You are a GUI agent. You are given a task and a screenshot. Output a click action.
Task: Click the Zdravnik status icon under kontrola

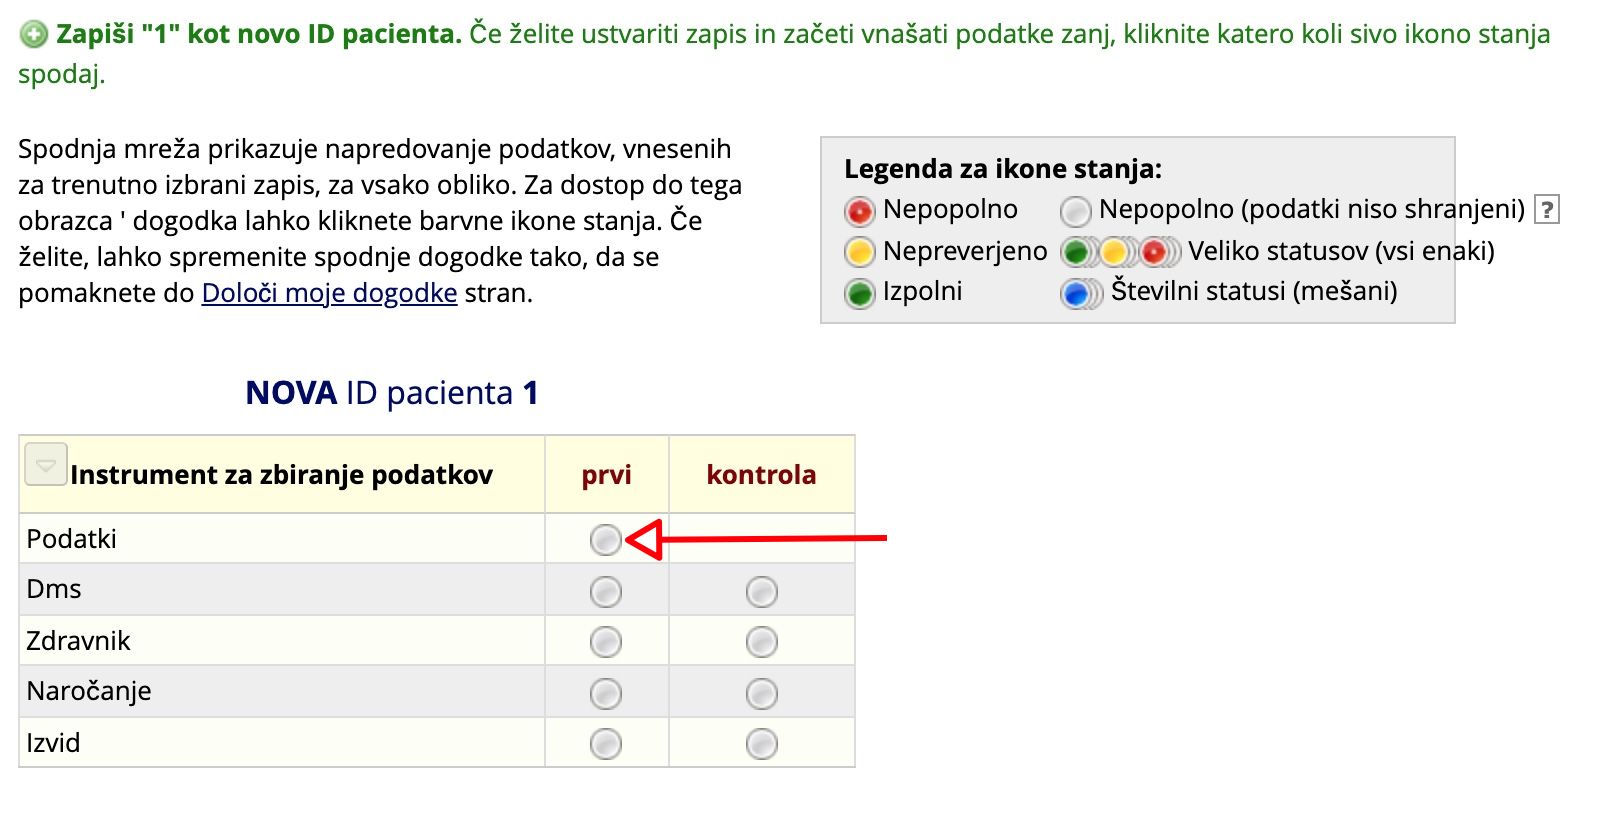click(761, 642)
